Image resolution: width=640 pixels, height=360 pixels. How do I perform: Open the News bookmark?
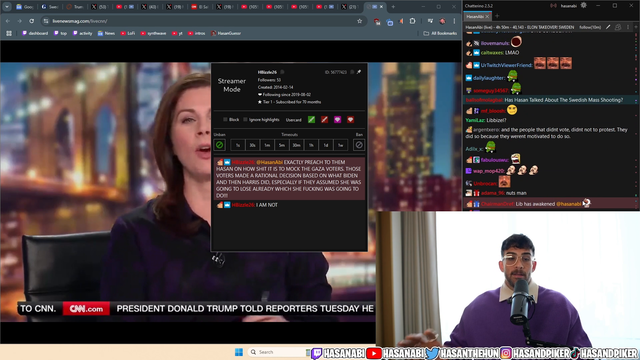(106, 33)
